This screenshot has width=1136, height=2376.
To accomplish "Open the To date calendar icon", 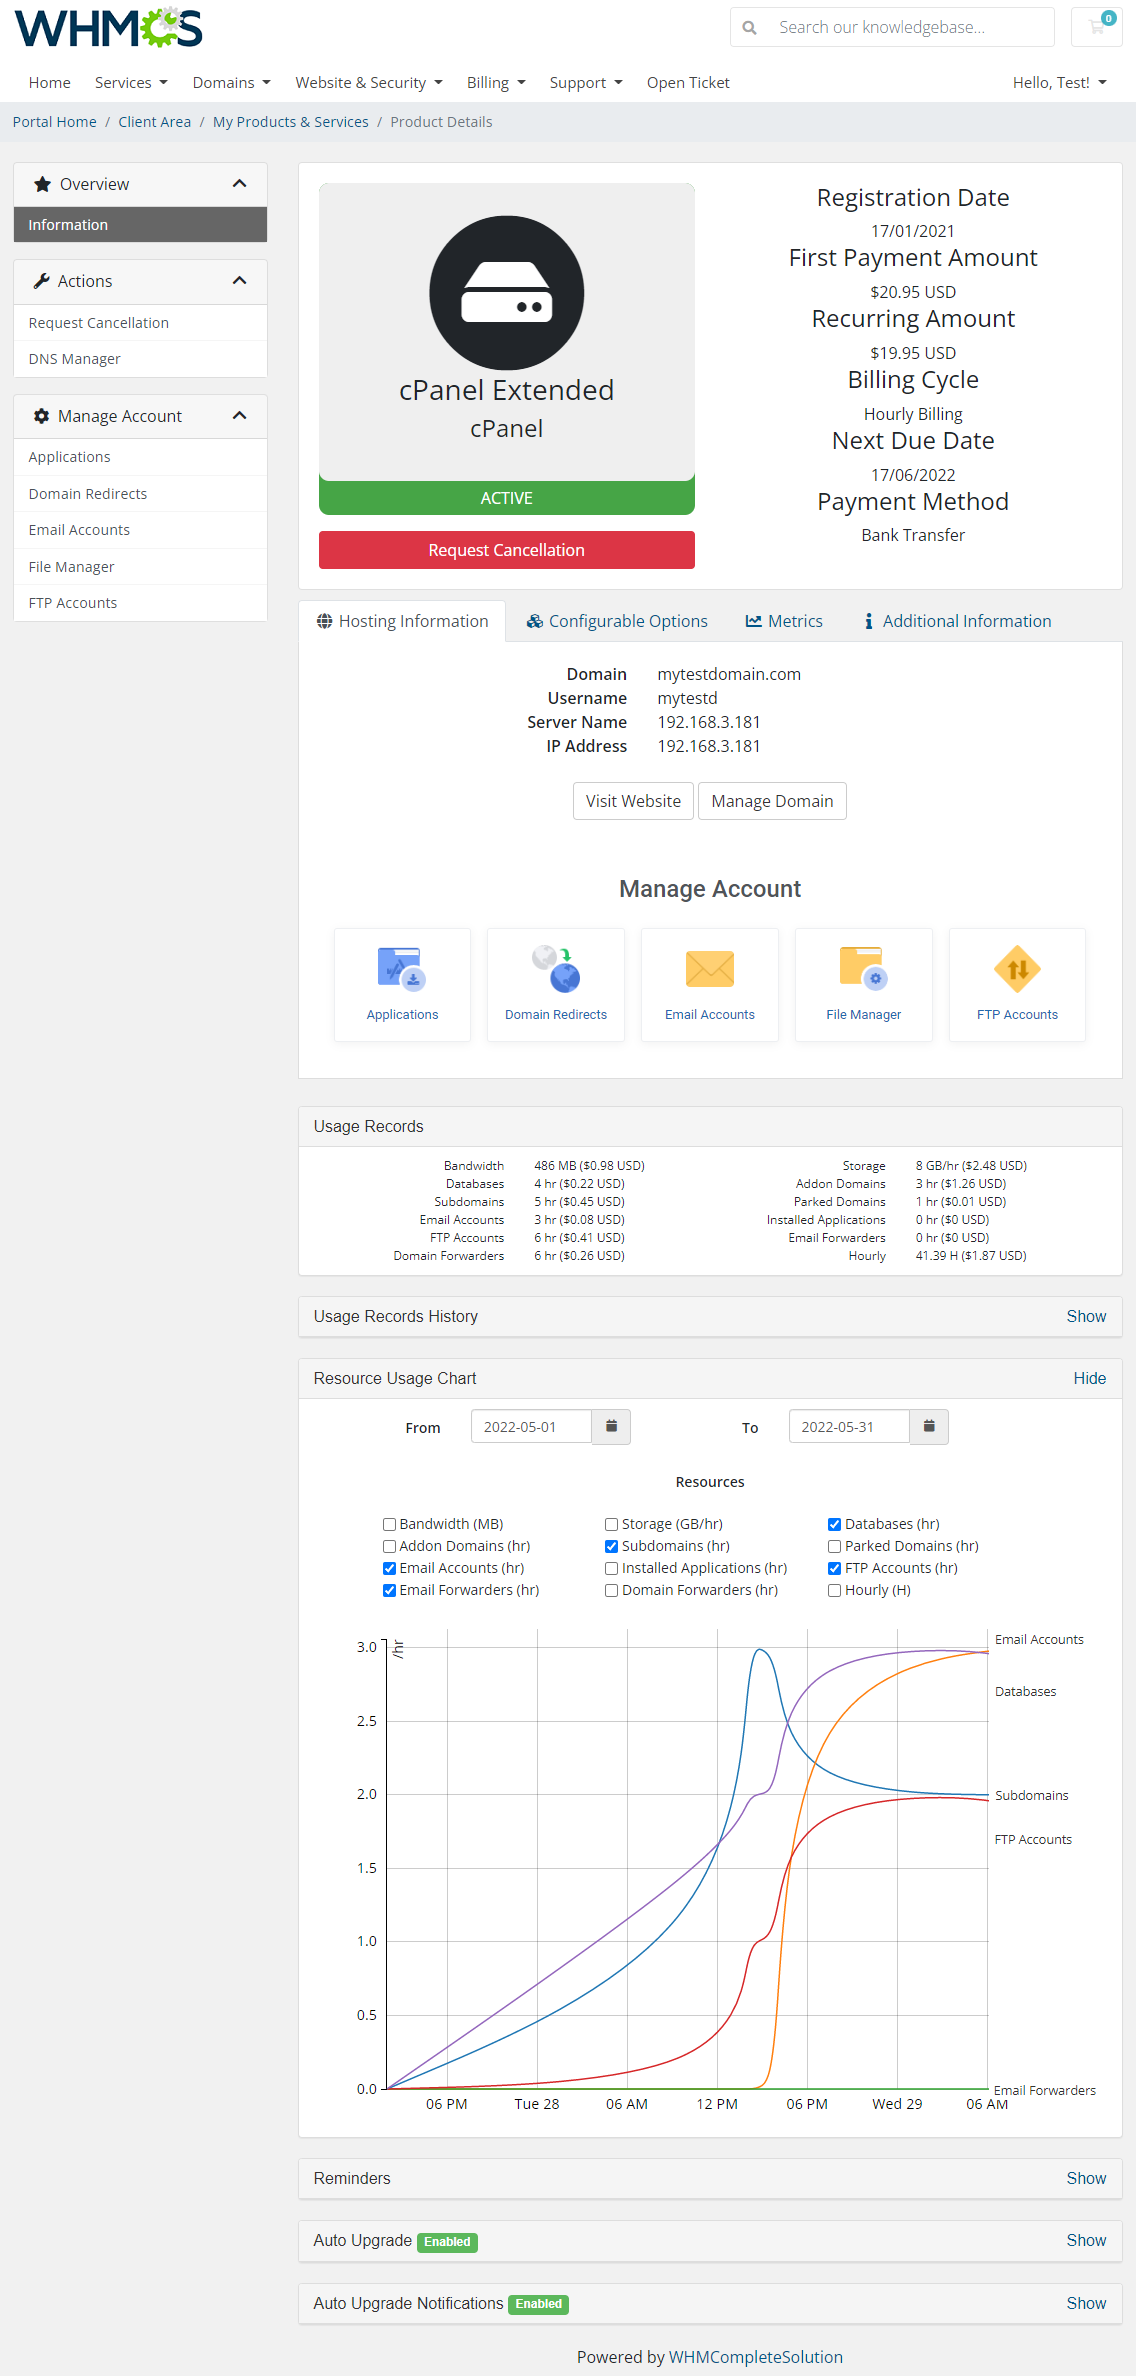I will pos(929,1427).
